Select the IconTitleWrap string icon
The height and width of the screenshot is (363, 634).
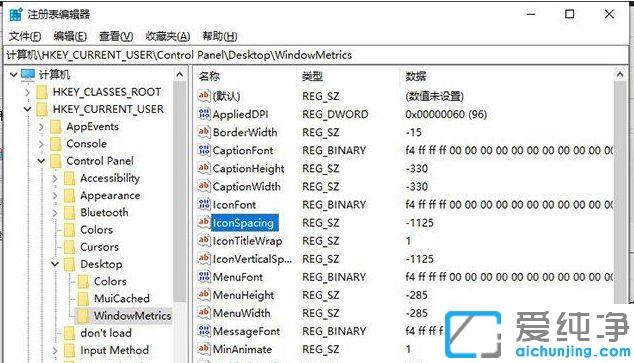point(204,241)
